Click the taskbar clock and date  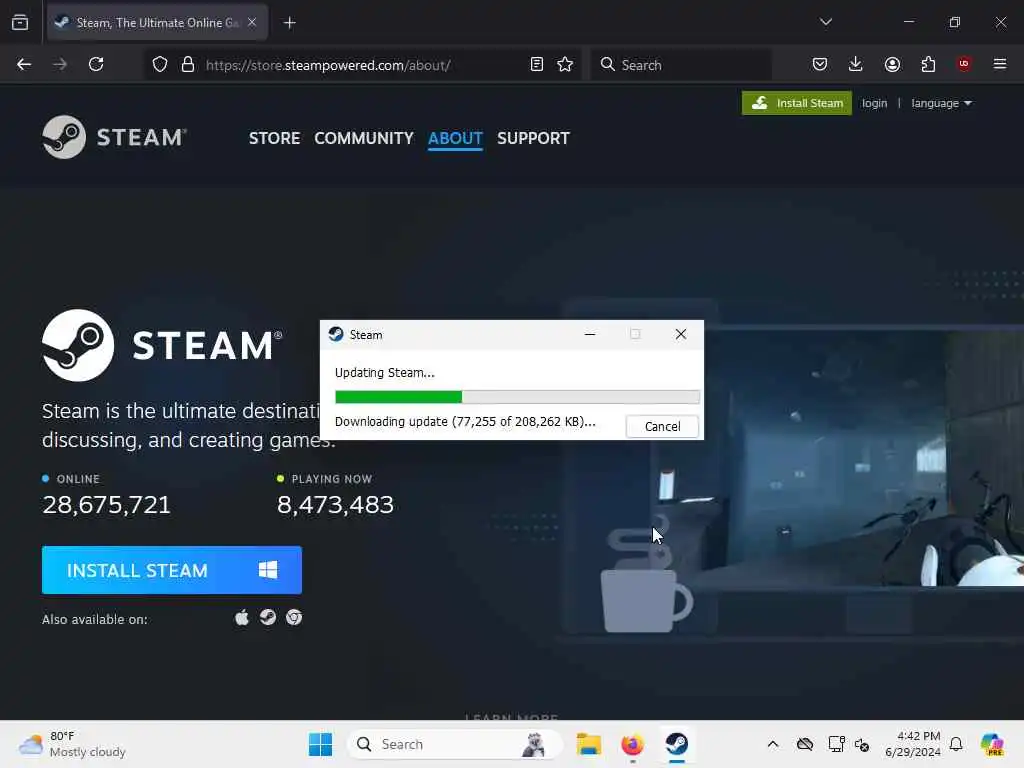(x=912, y=744)
